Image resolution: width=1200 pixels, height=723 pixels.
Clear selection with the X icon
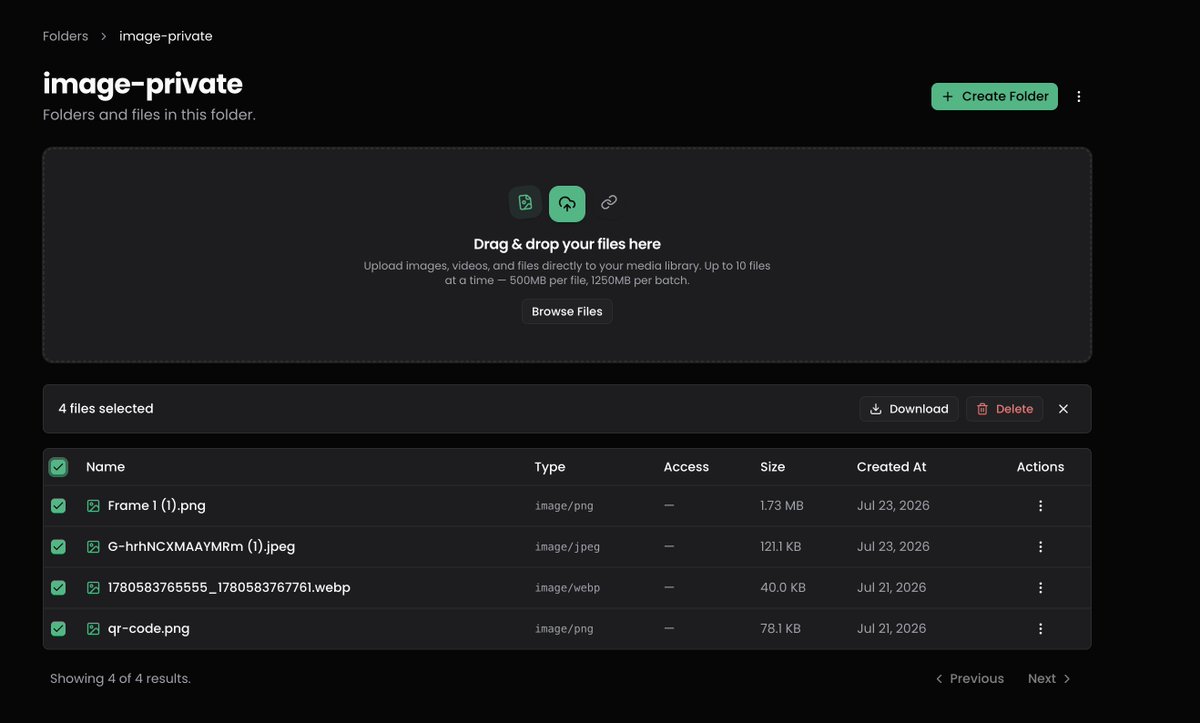(x=1063, y=409)
